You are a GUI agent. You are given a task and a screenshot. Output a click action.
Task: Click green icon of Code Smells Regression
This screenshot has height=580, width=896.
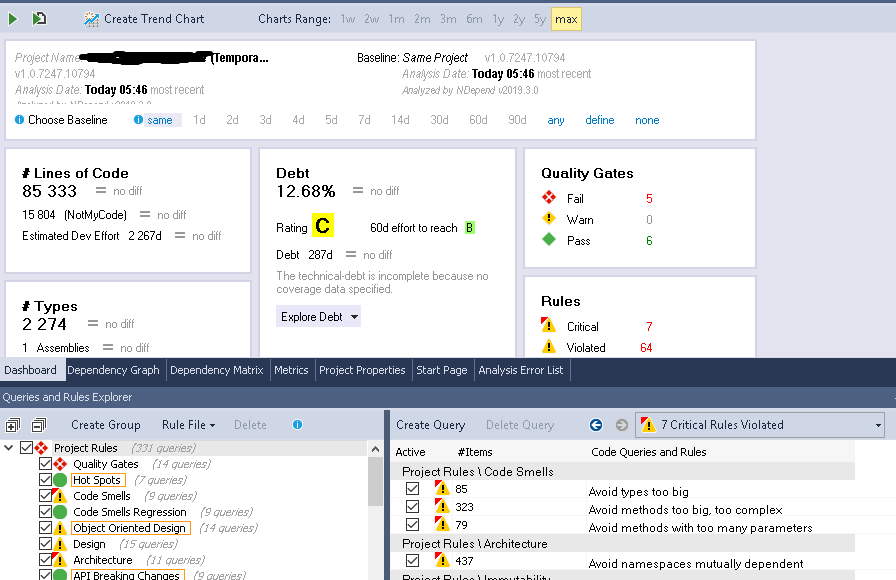[60, 512]
